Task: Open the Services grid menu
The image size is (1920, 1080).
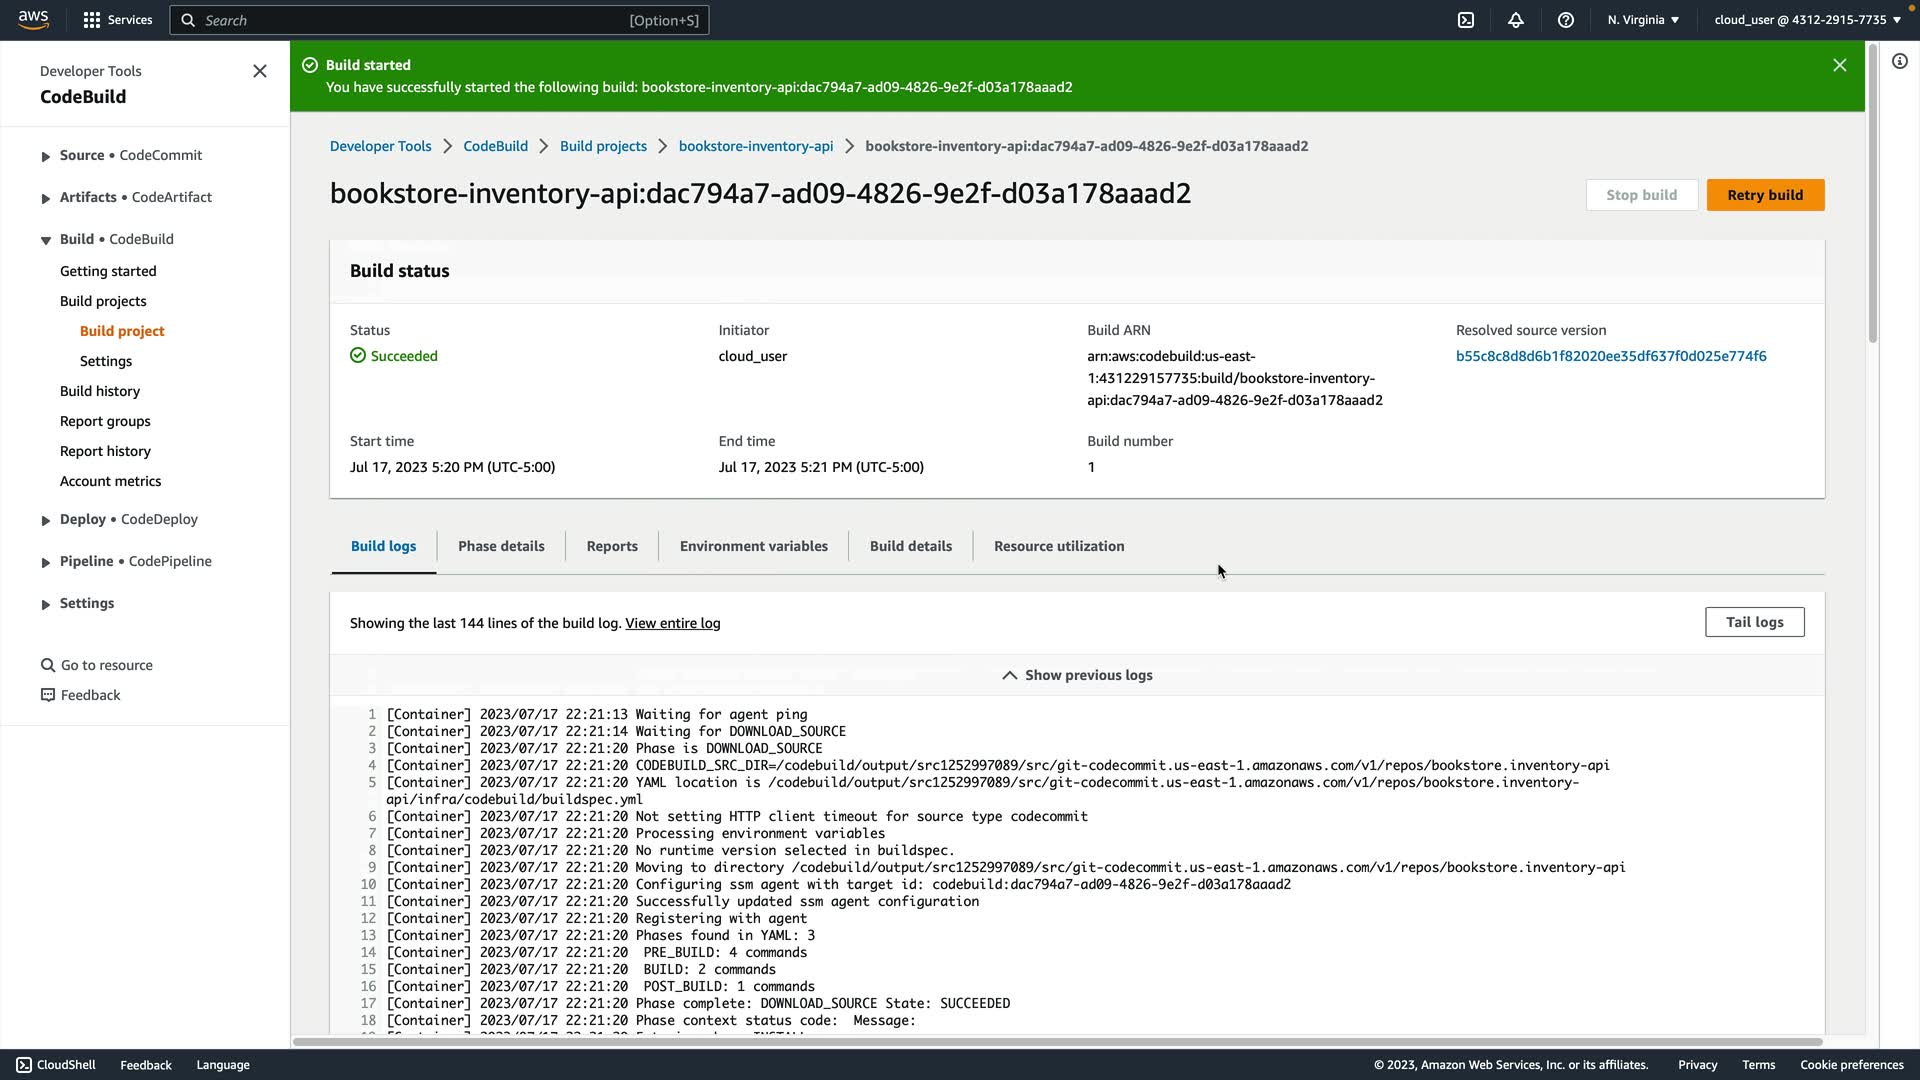Action: (118, 20)
